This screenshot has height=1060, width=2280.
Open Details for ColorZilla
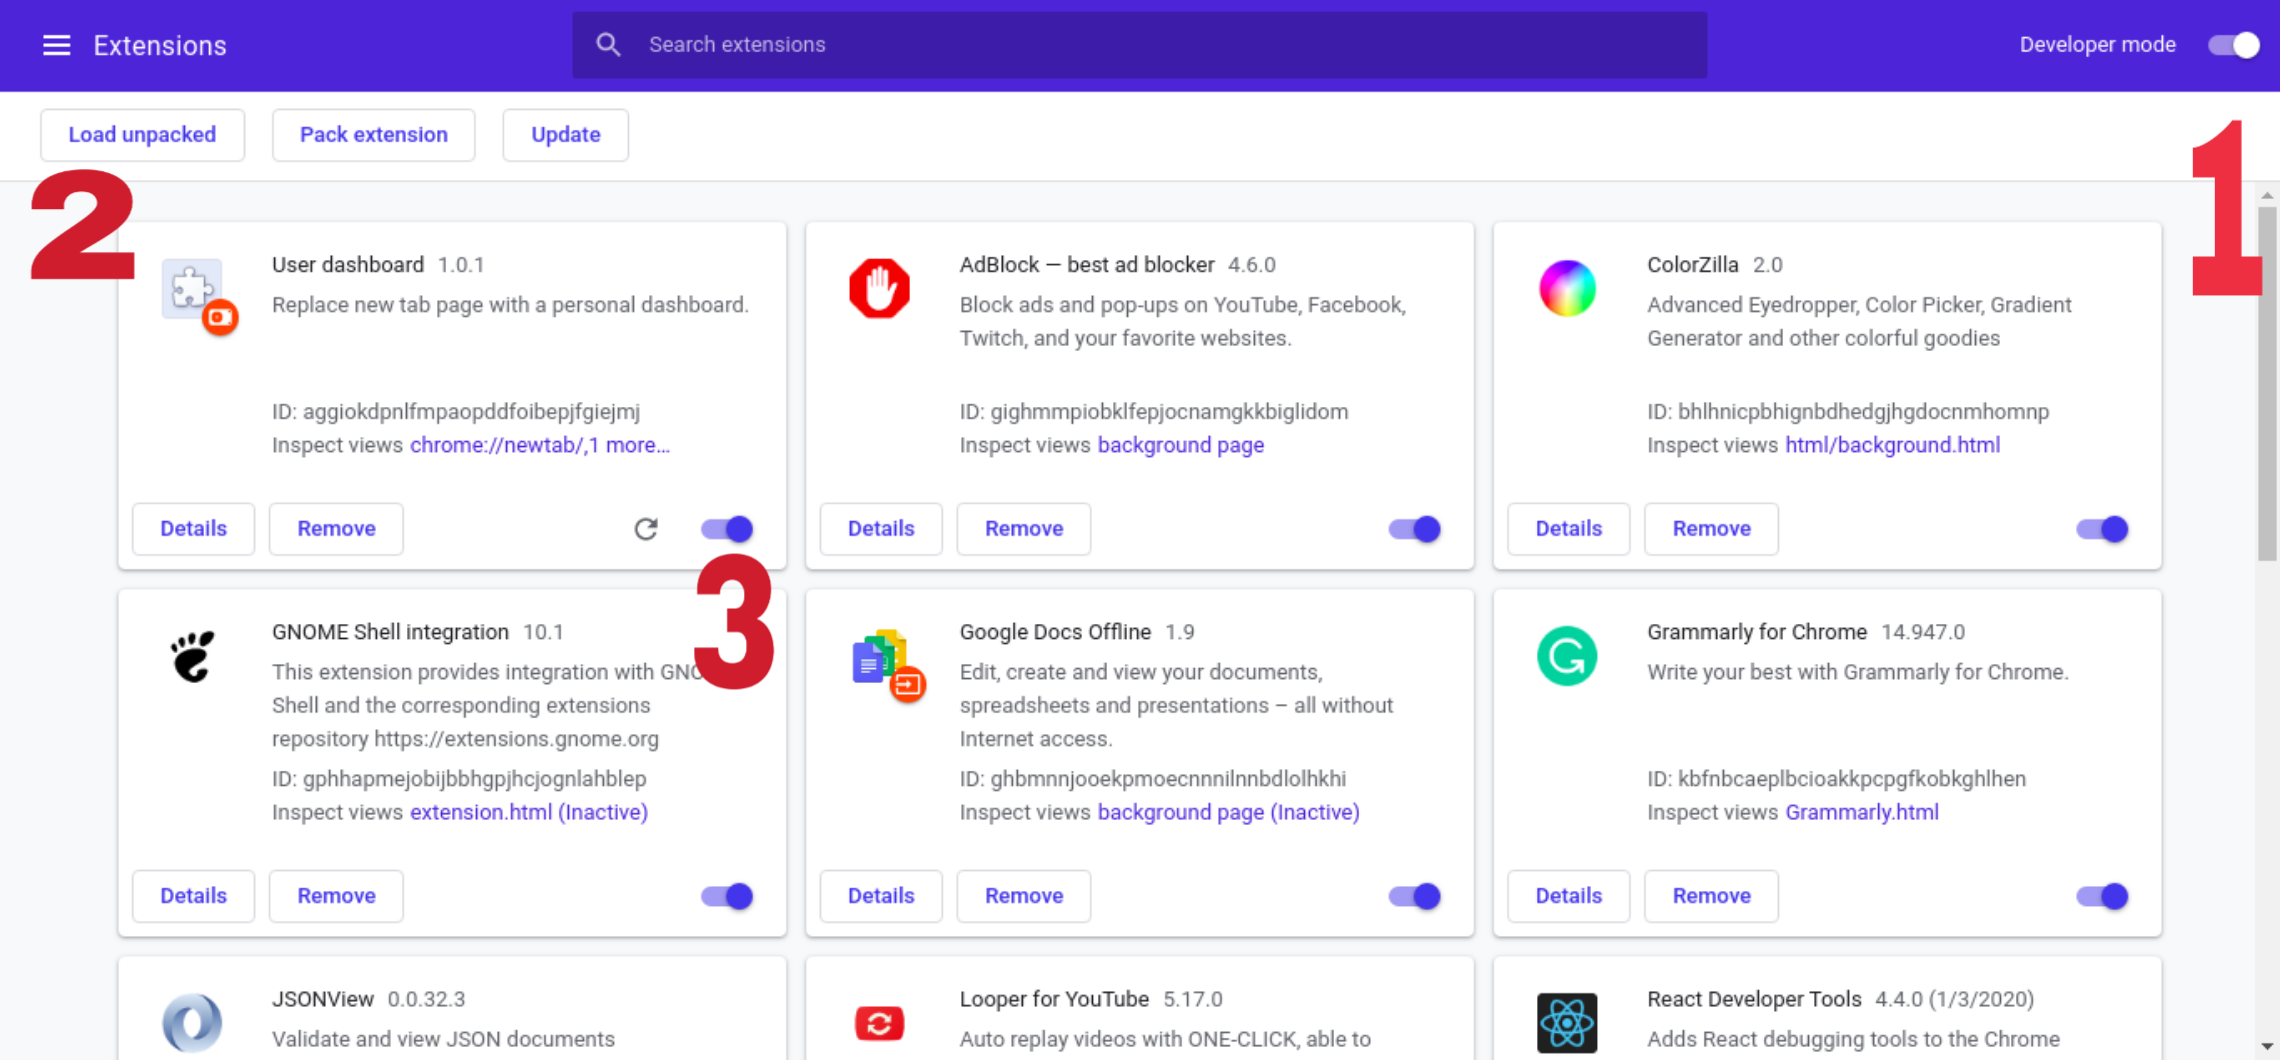[1569, 529]
